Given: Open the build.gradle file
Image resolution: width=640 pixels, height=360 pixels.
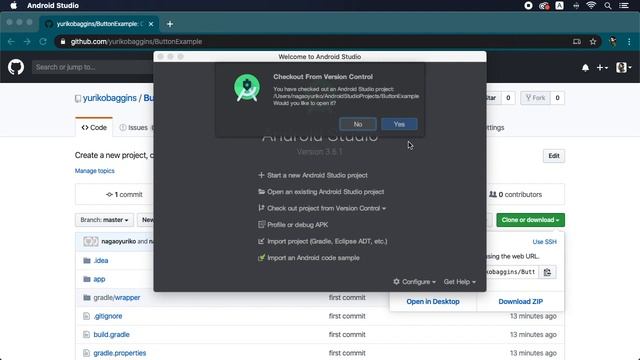Looking at the screenshot, I should point(111,335).
